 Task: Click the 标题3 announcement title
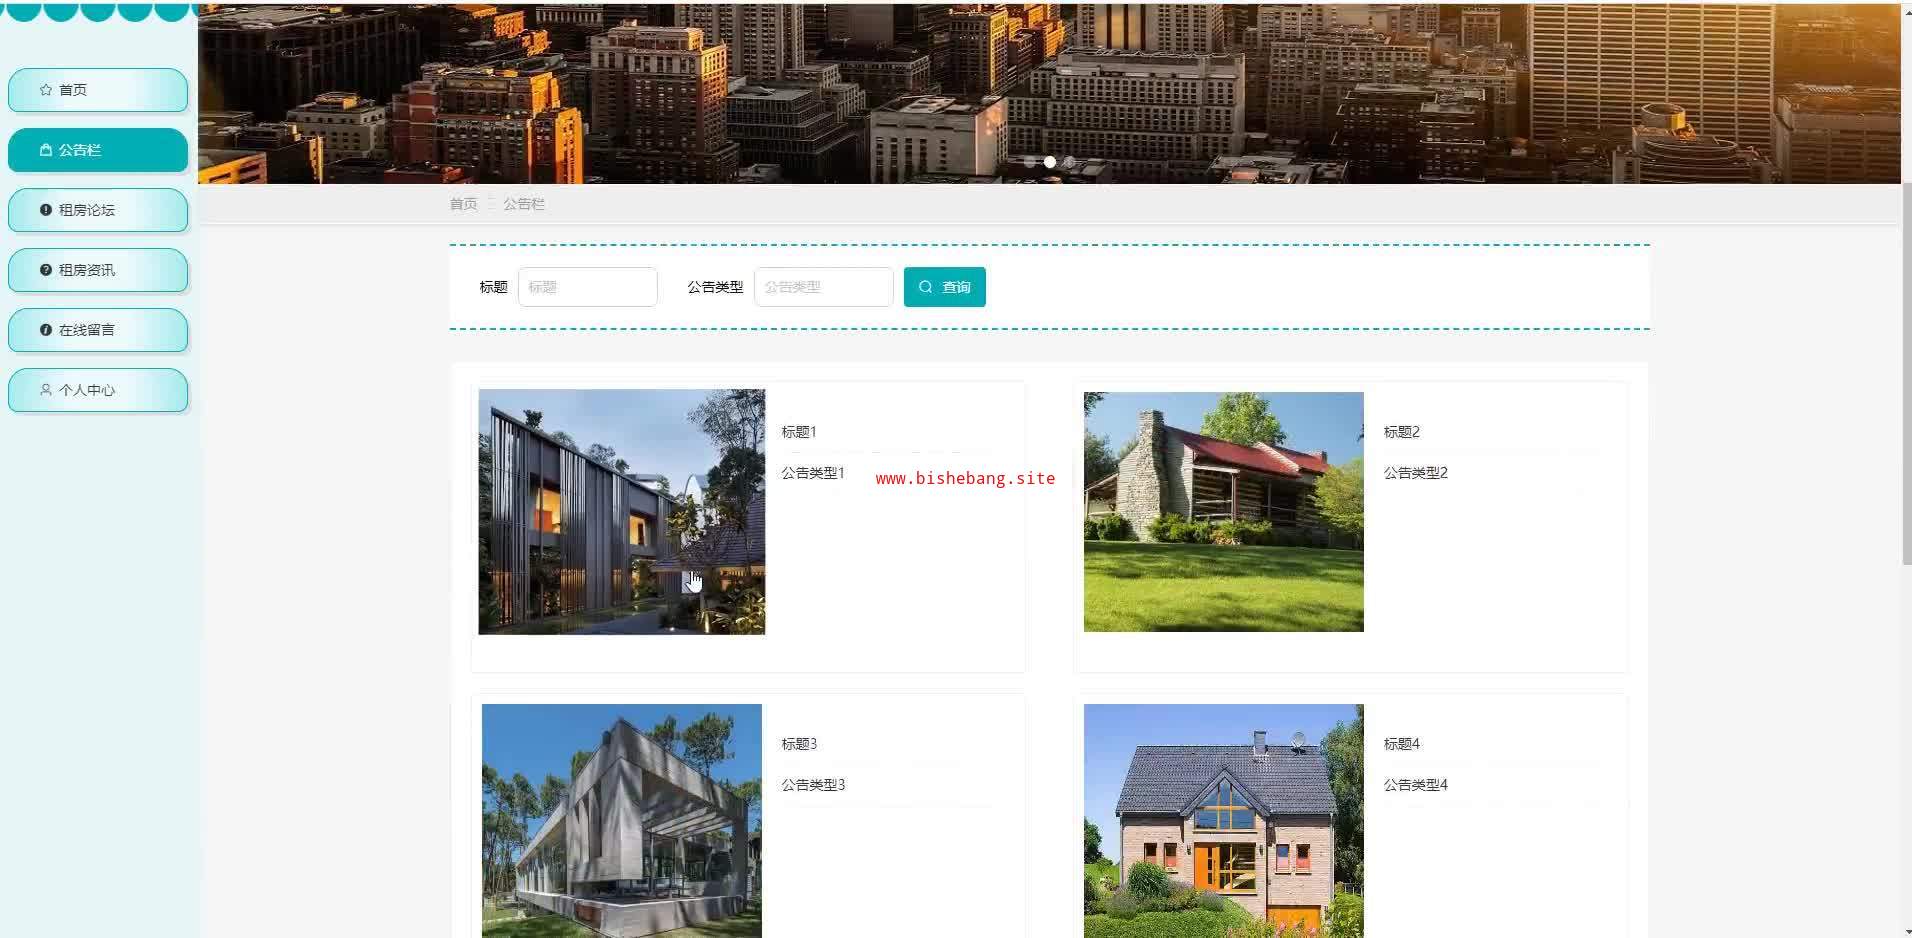click(799, 744)
